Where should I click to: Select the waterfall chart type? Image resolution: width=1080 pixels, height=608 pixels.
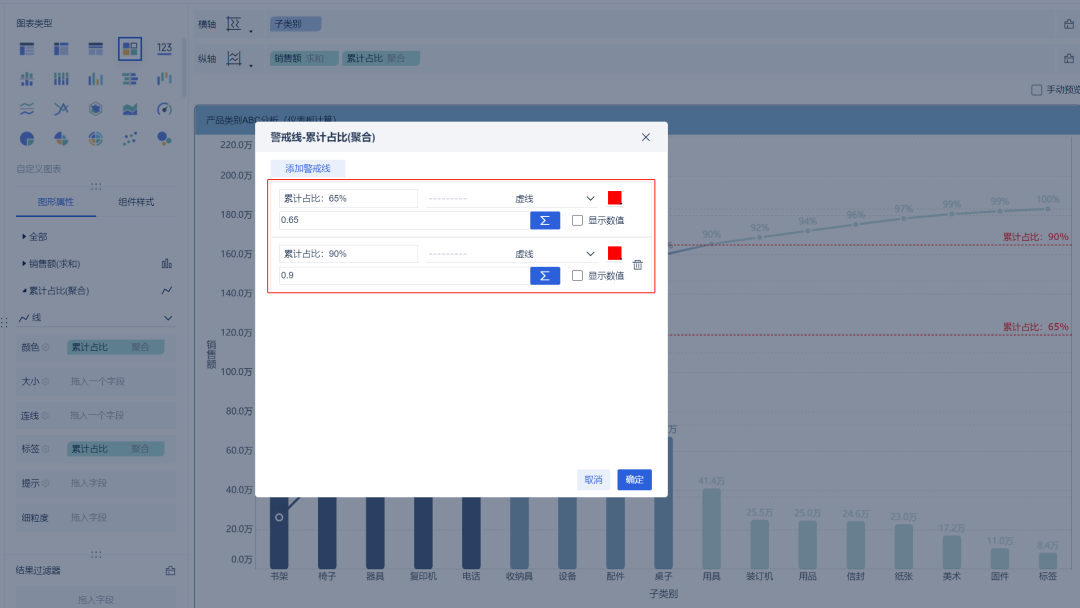point(164,79)
